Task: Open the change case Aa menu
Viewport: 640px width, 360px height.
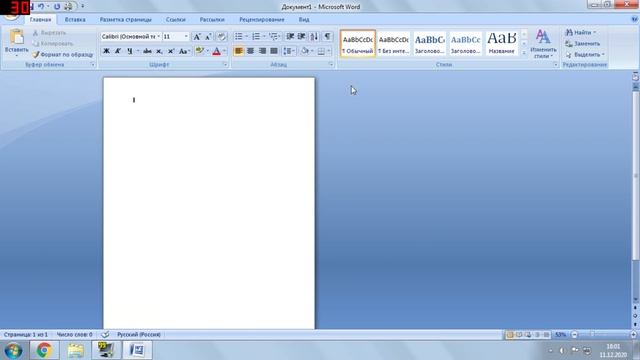Action: (x=184, y=51)
